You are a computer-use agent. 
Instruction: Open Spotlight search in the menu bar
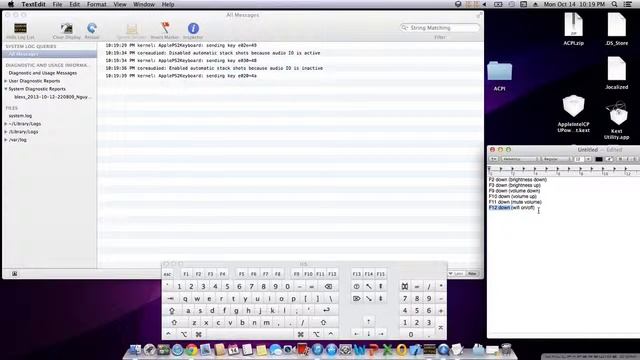(614, 4)
